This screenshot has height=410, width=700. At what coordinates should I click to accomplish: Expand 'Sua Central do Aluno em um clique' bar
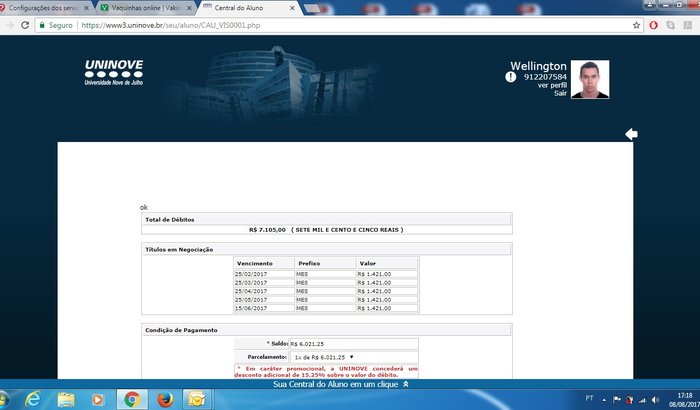point(341,384)
